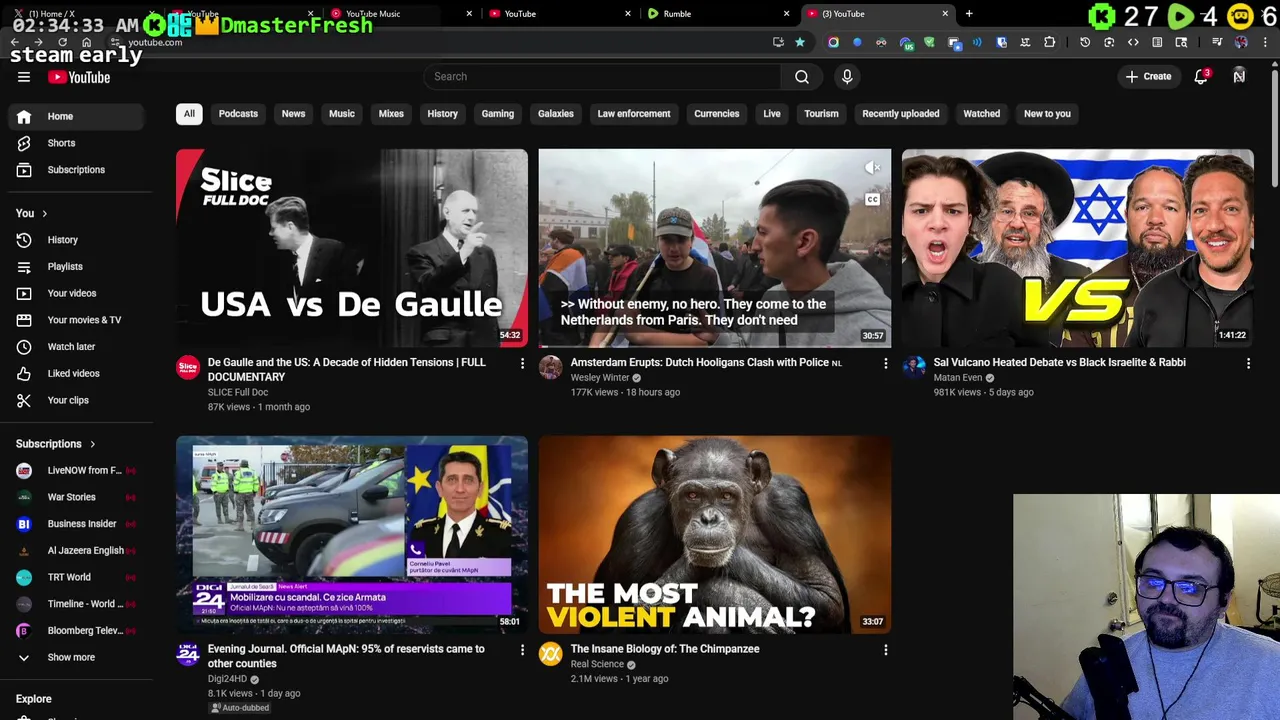
Task: Open Liked videos in the sidebar
Action: pos(76,373)
